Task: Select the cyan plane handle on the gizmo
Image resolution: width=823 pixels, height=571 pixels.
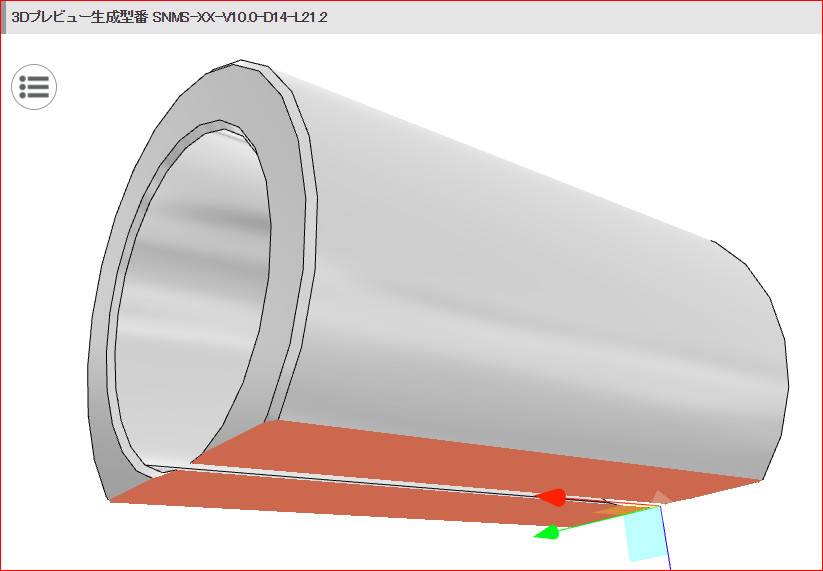Action: point(644,534)
